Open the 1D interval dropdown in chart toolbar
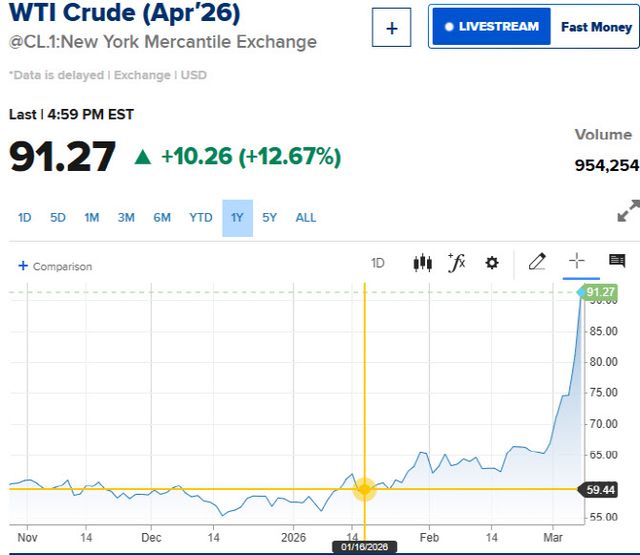640x555 pixels. tap(378, 263)
